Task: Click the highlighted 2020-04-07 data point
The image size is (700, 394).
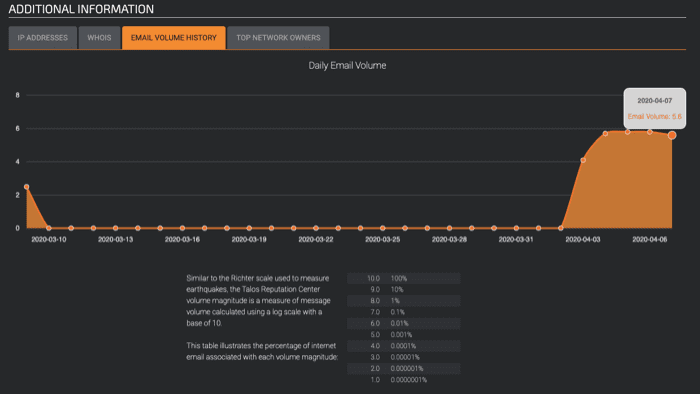Action: click(x=672, y=135)
